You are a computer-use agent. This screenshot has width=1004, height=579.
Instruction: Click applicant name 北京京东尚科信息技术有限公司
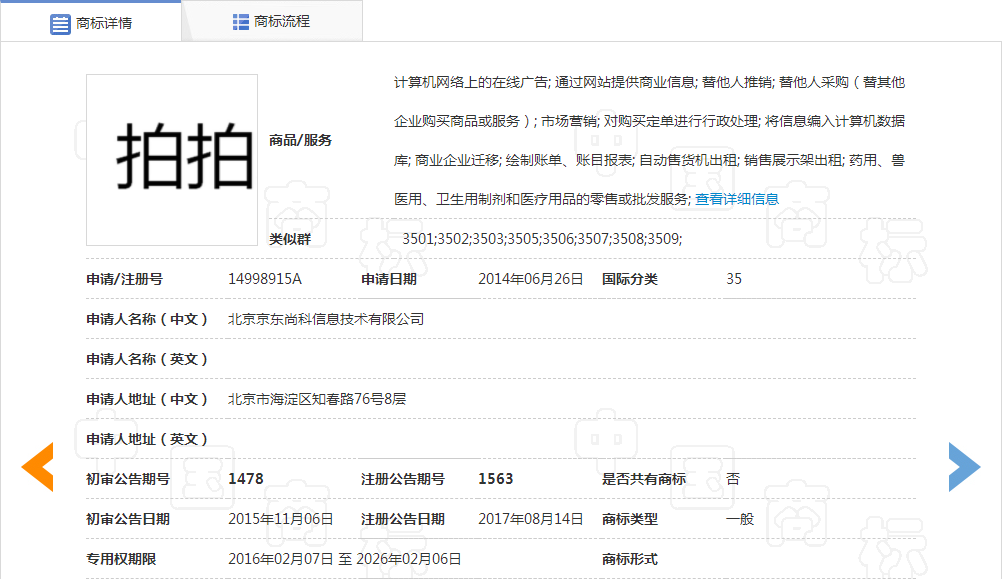click(326, 319)
